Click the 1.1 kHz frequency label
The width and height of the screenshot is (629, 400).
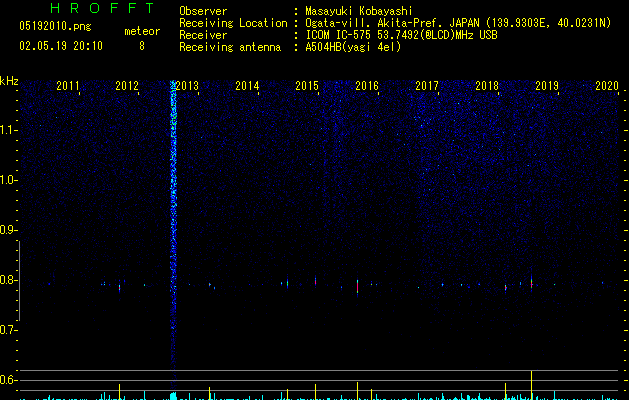(8, 130)
